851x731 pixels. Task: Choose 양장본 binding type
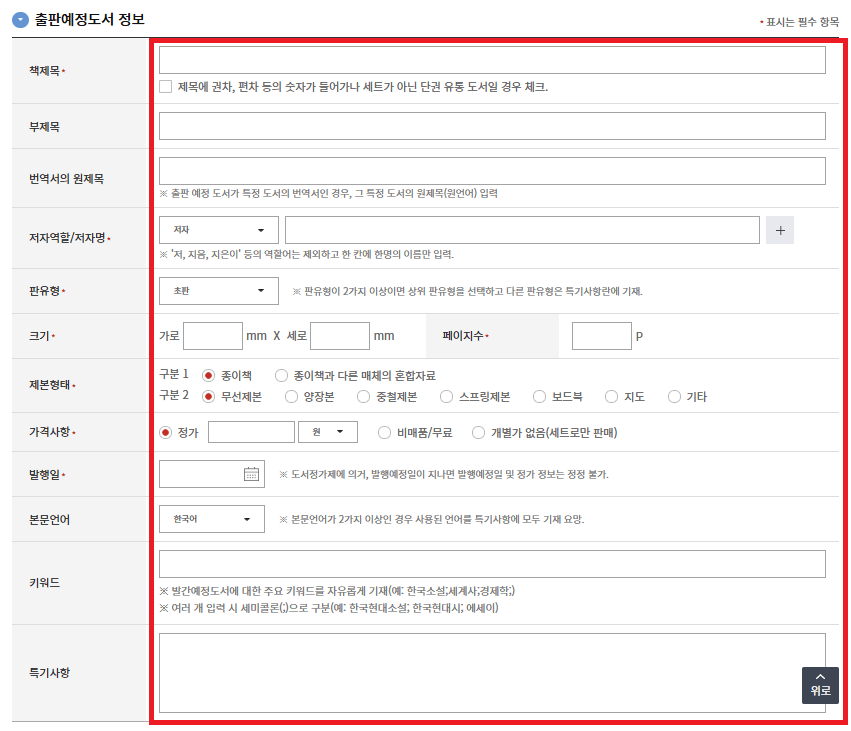(291, 397)
